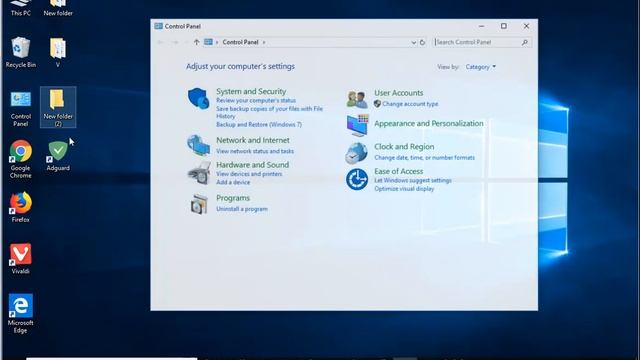This screenshot has height=360, width=640.
Task: Click Save backup copies with File History
Action: point(269,112)
